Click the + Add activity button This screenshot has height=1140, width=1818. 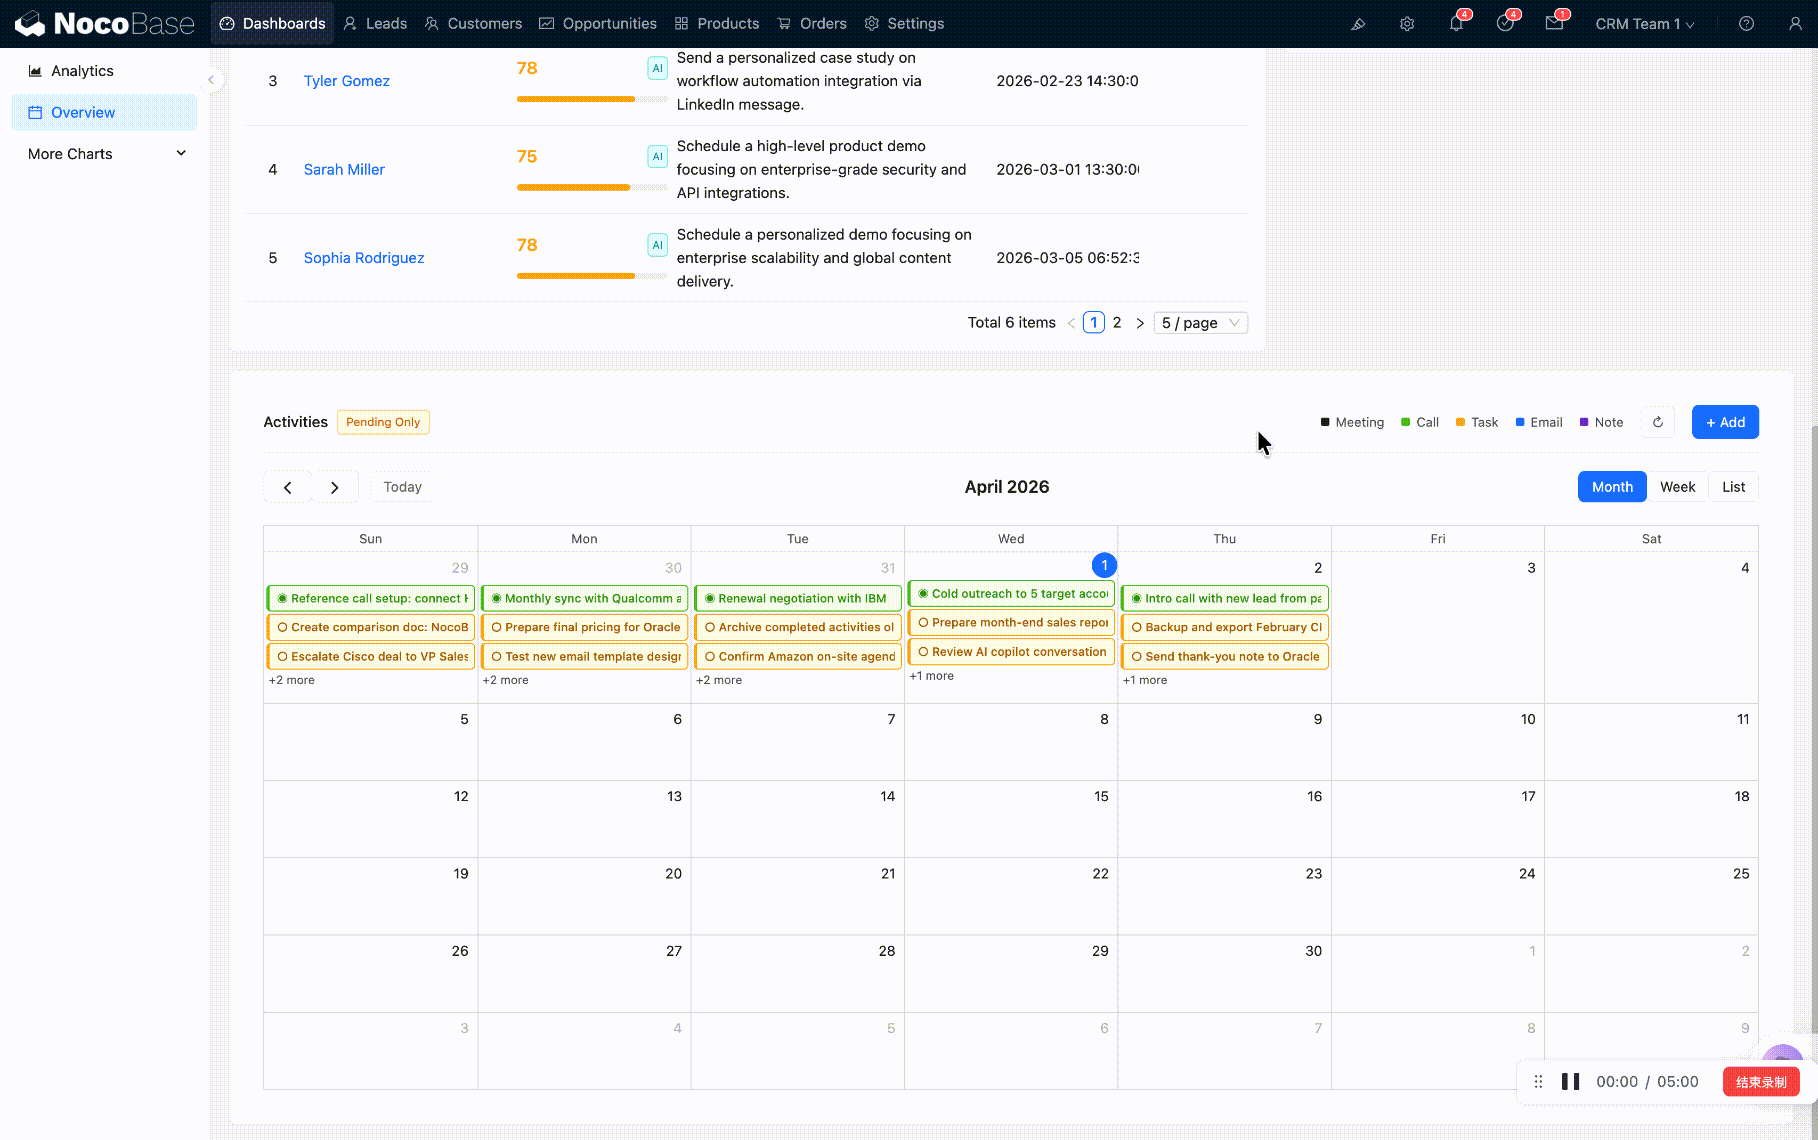click(1725, 422)
